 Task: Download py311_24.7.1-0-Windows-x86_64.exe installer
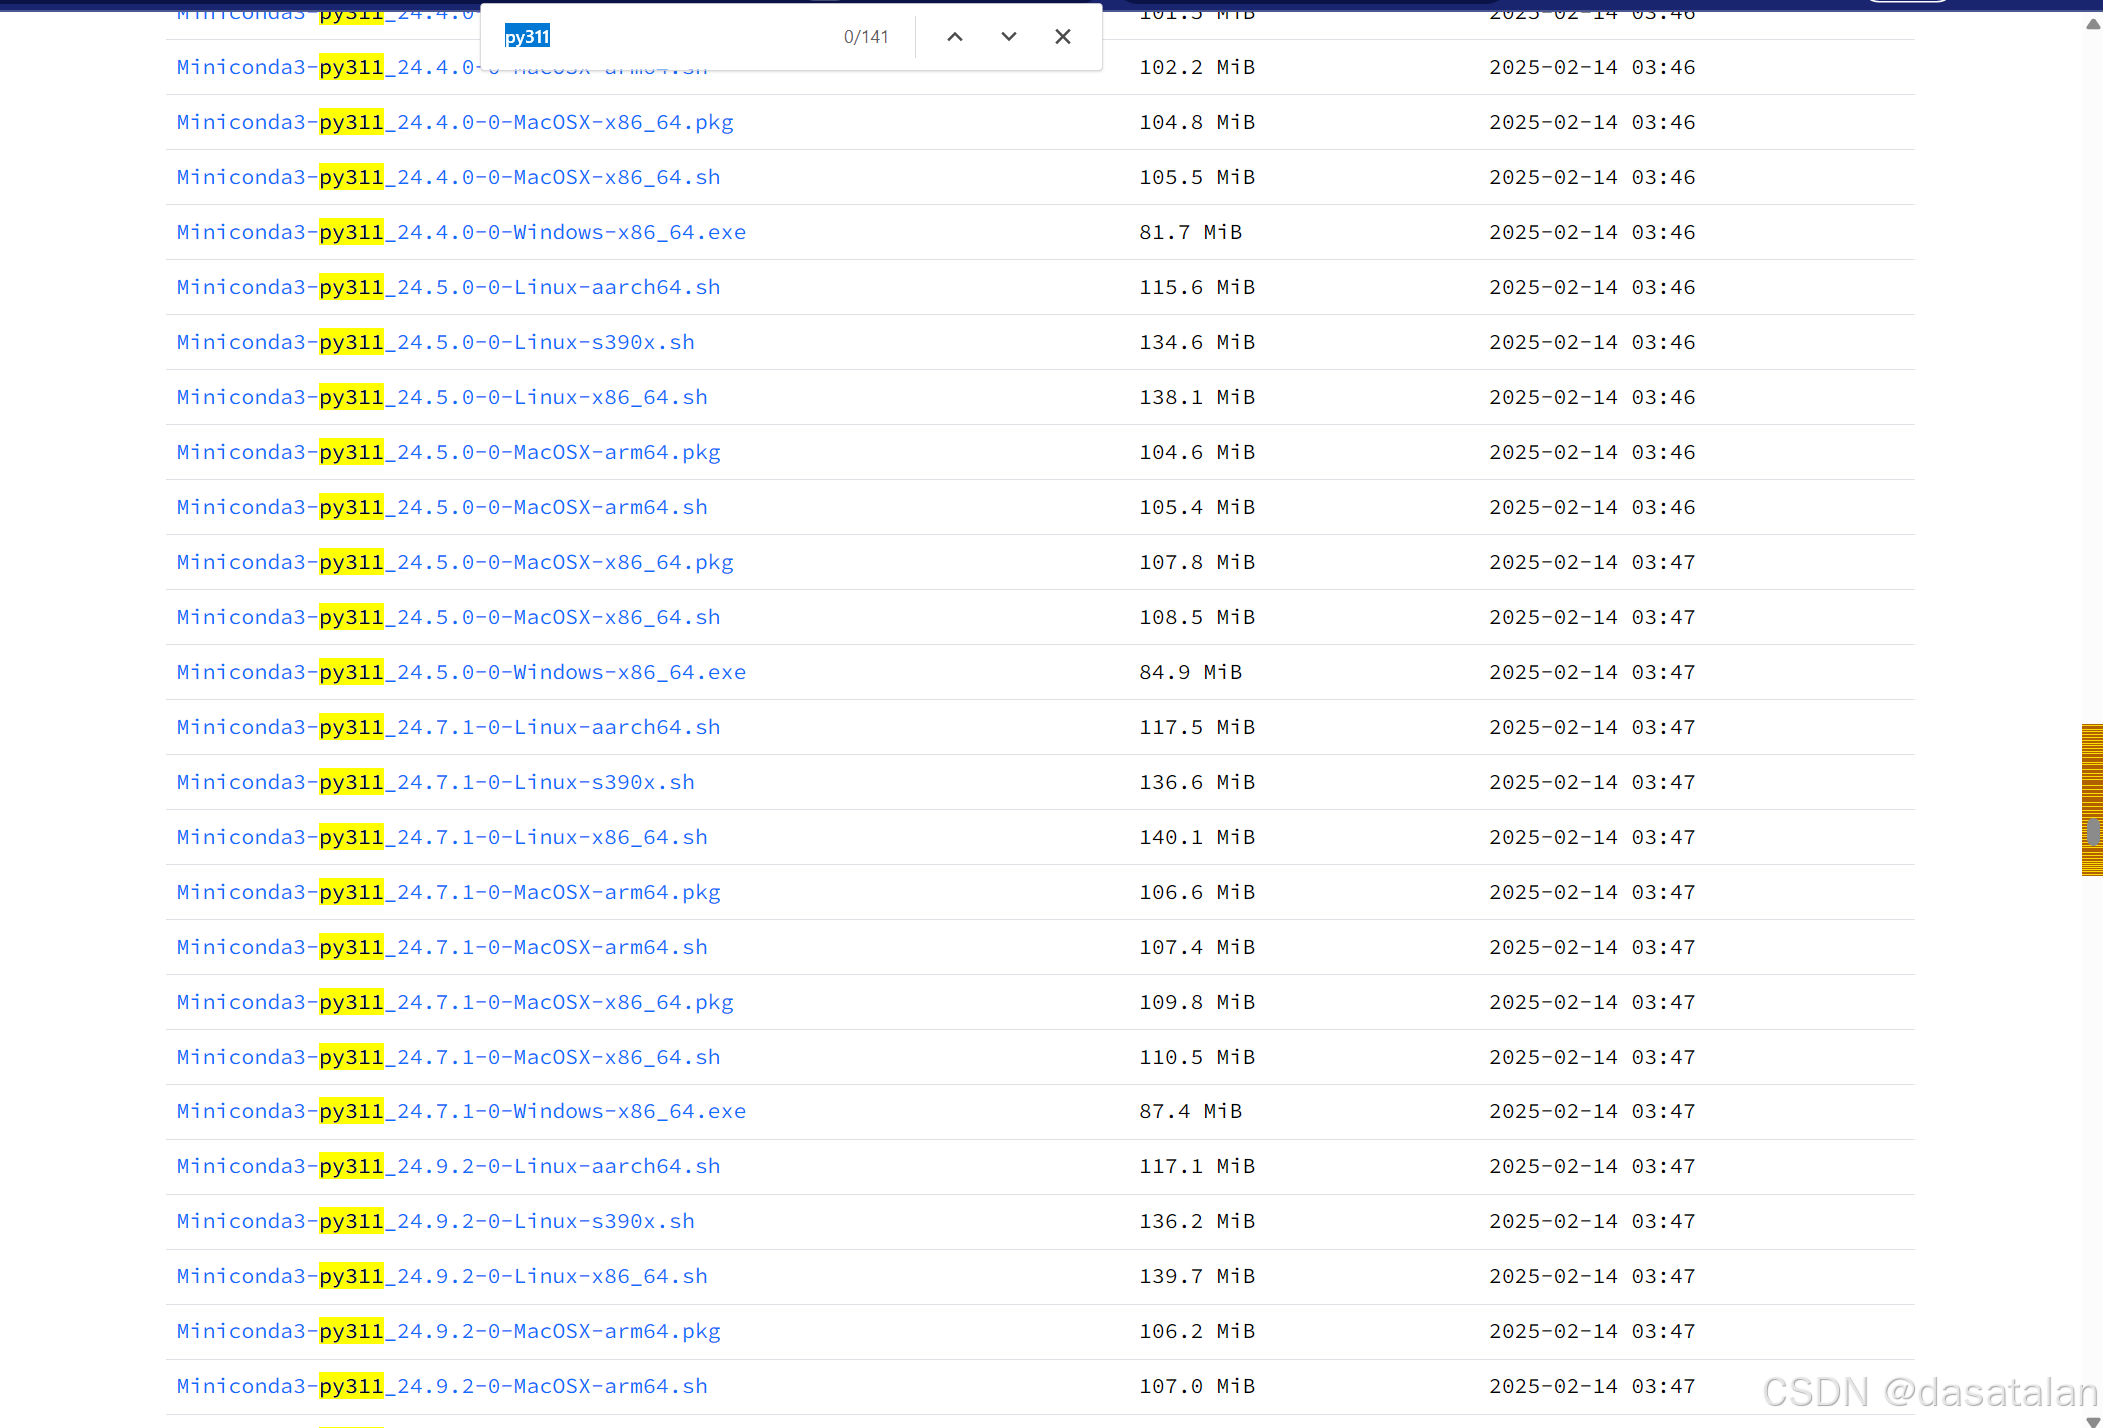click(x=461, y=1111)
